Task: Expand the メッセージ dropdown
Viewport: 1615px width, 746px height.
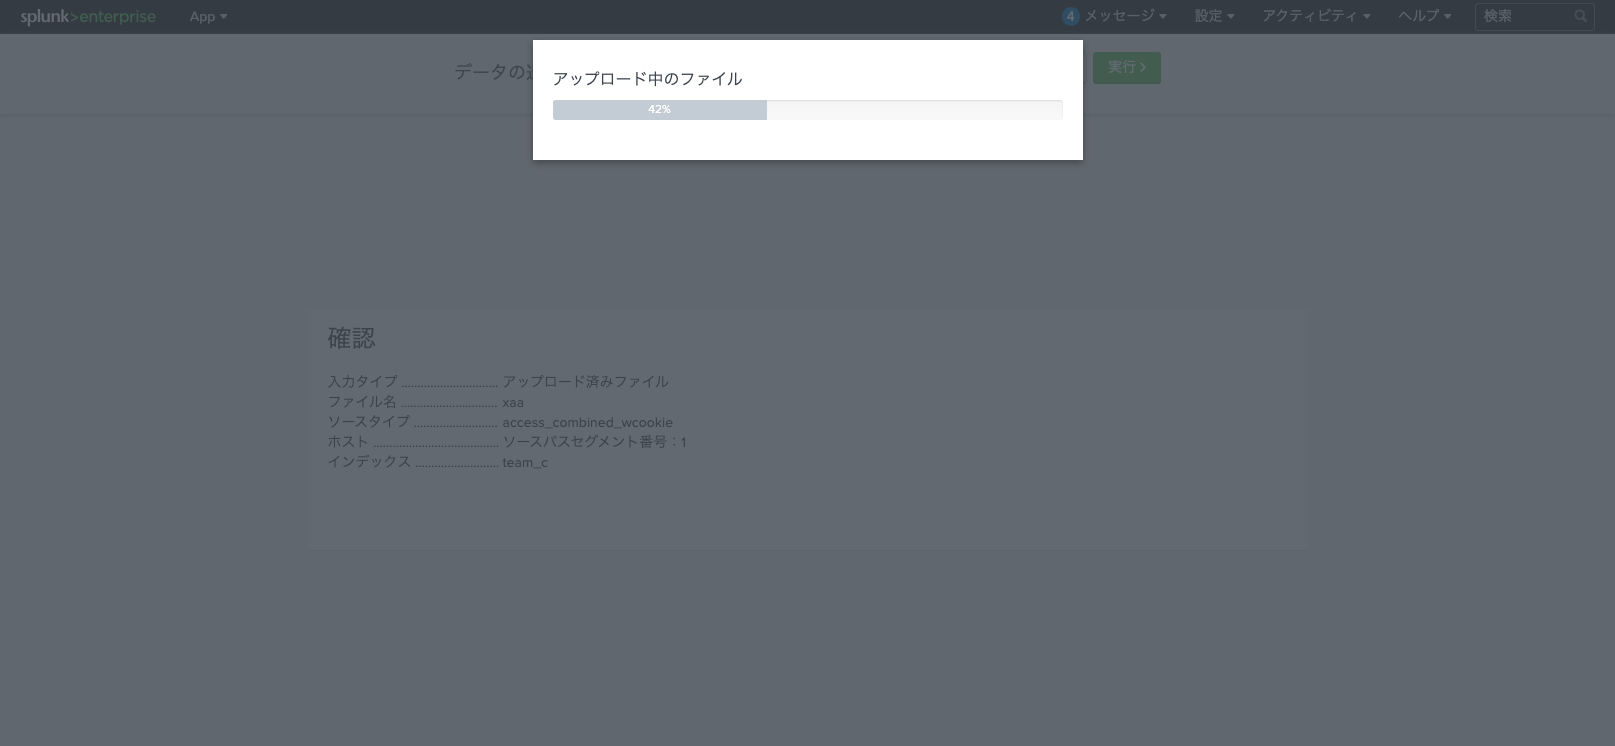Action: point(1126,16)
